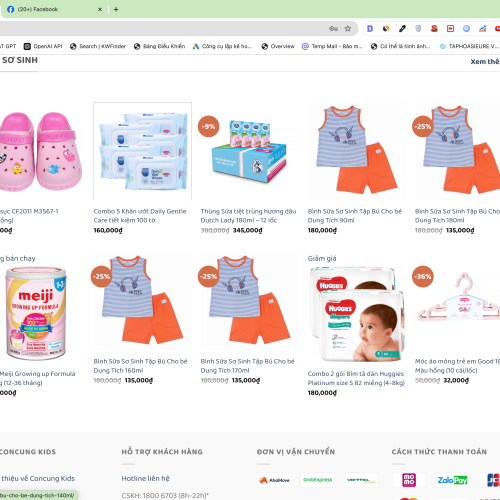Screen dimensions: 500x500
Task: Click the -36% discount badge on hangers
Action: coord(423,276)
